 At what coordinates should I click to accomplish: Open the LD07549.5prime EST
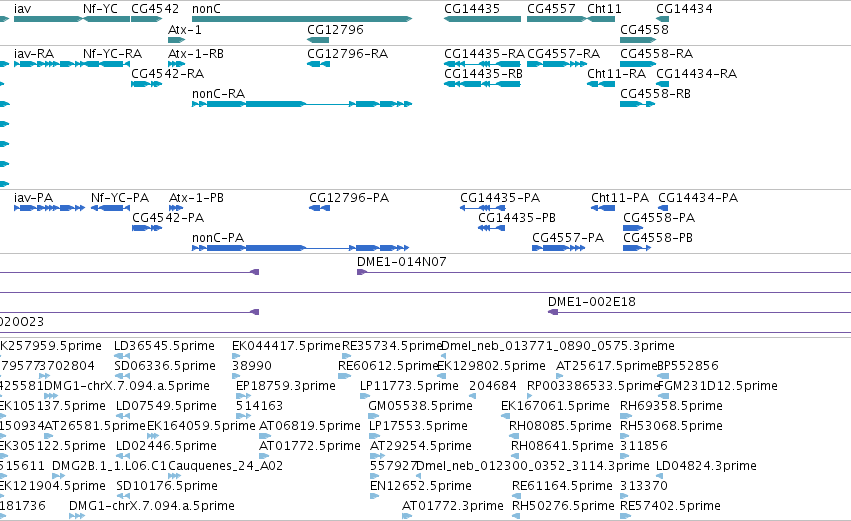click(x=123, y=416)
